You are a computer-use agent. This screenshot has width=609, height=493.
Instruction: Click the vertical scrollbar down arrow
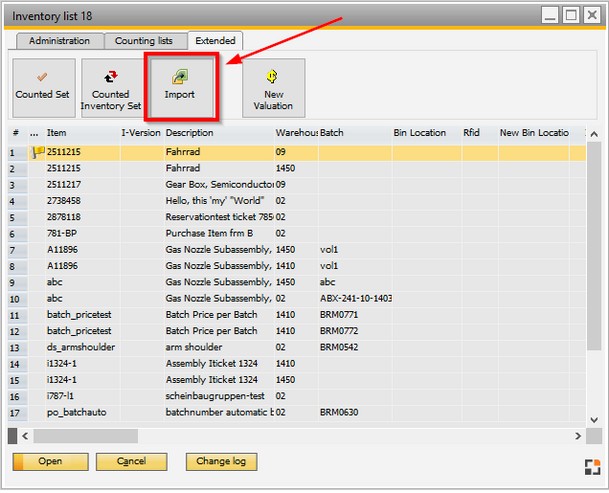click(x=593, y=420)
